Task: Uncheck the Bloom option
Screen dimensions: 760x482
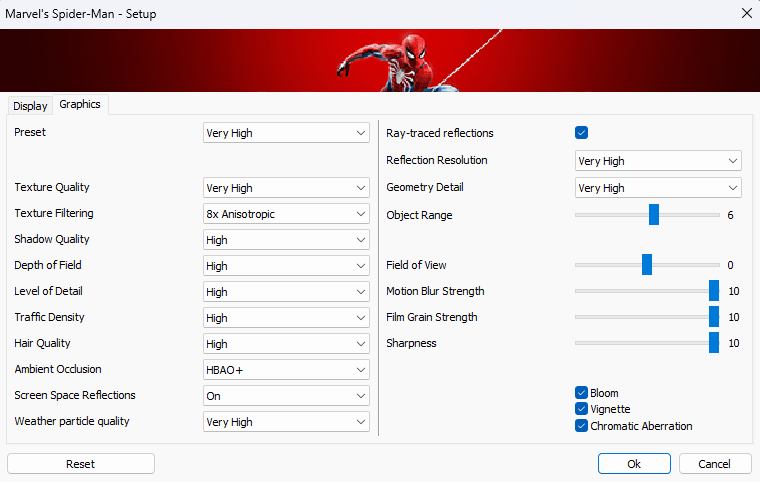Action: point(581,393)
